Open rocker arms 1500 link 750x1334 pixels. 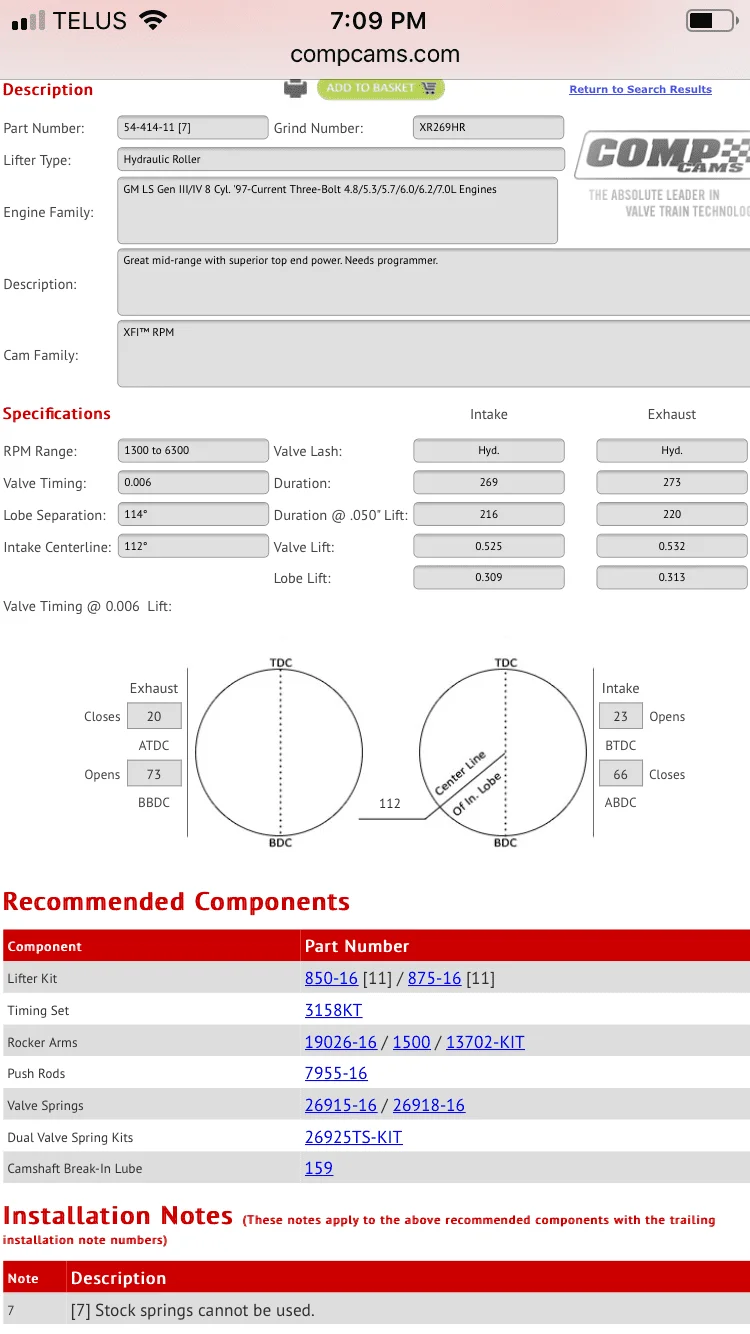(x=412, y=1042)
